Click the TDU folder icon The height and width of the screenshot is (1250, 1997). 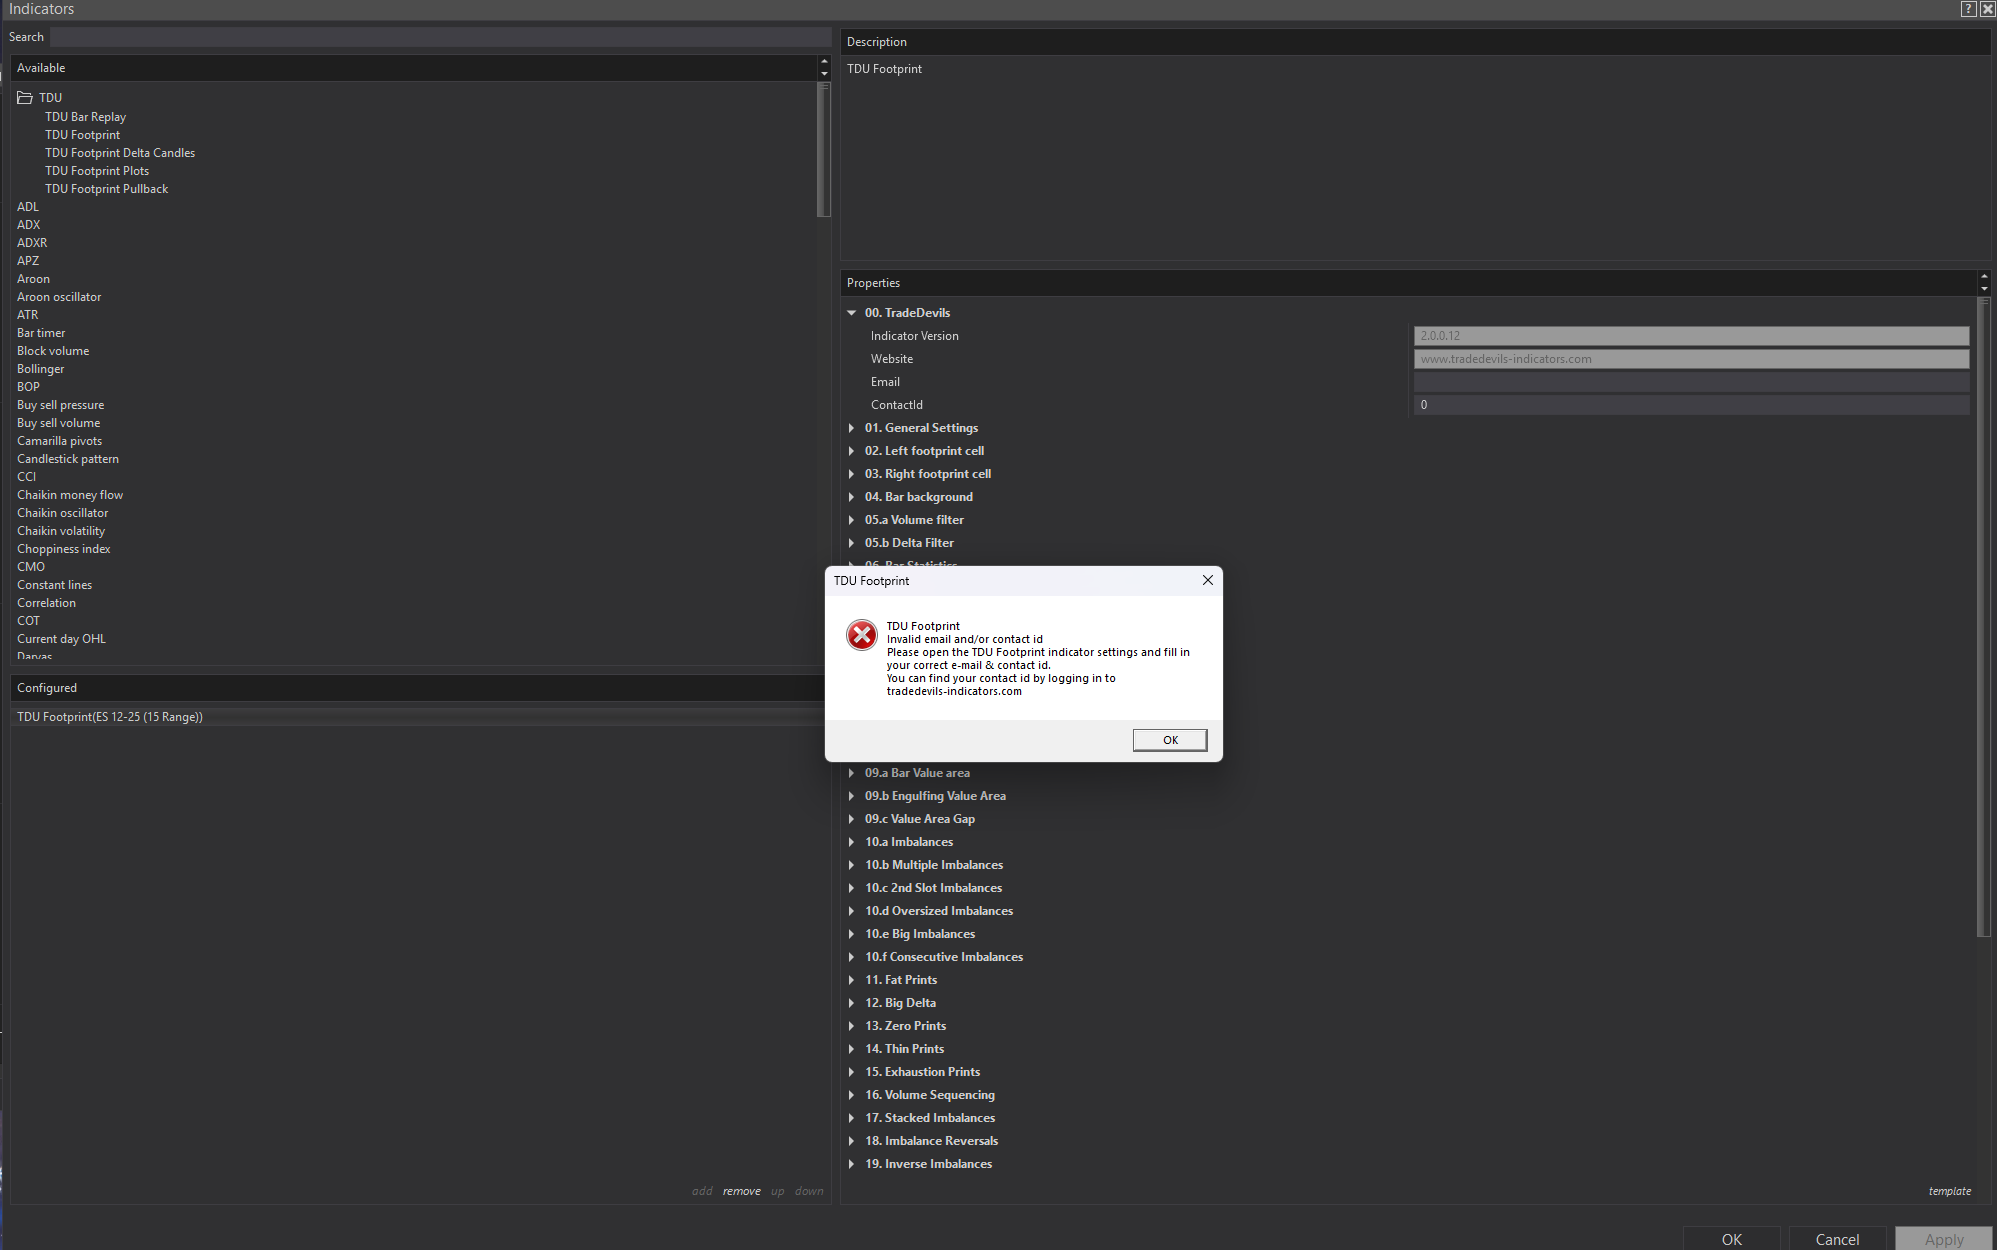pos(25,98)
